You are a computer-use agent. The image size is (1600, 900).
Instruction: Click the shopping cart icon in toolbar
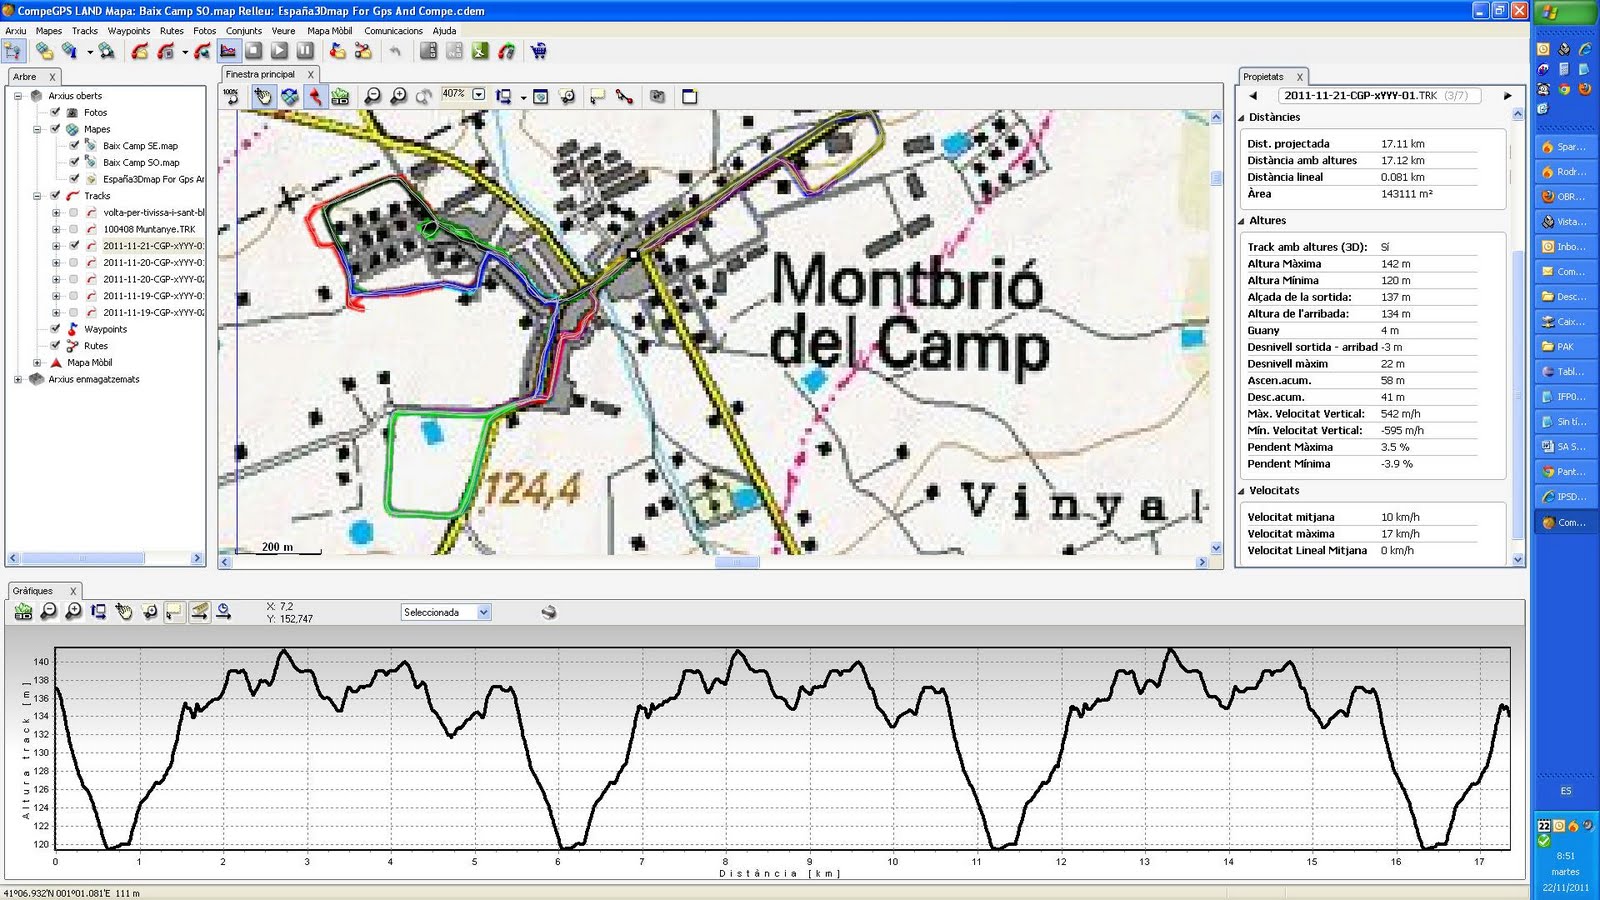point(539,51)
